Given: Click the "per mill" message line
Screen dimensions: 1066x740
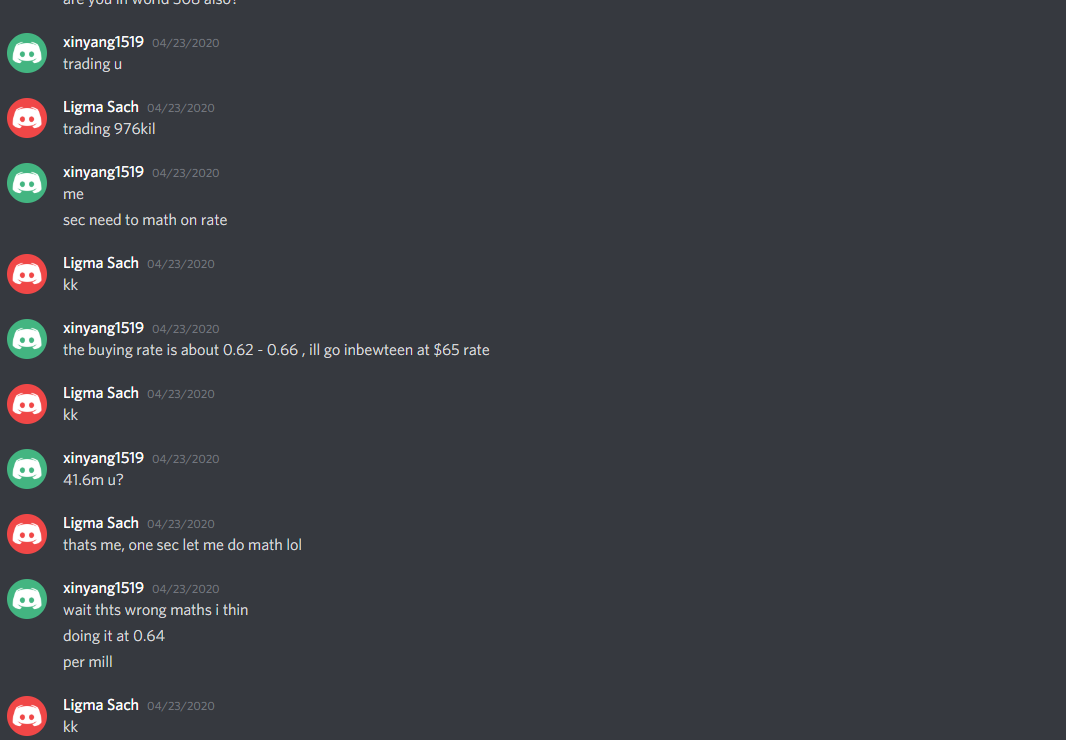Looking at the screenshot, I should pos(88,662).
